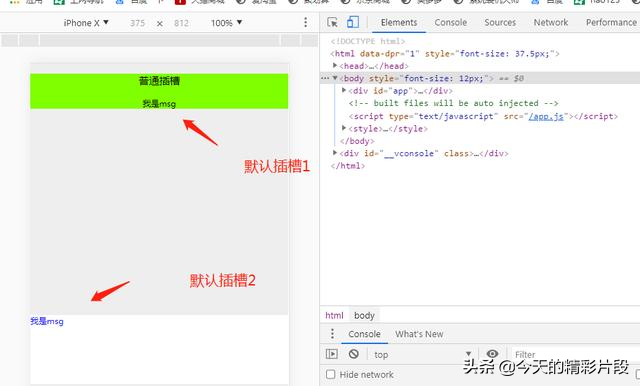Activate the inspect element picker icon
Viewport: 640px width, 386px height.
[x=332, y=22]
